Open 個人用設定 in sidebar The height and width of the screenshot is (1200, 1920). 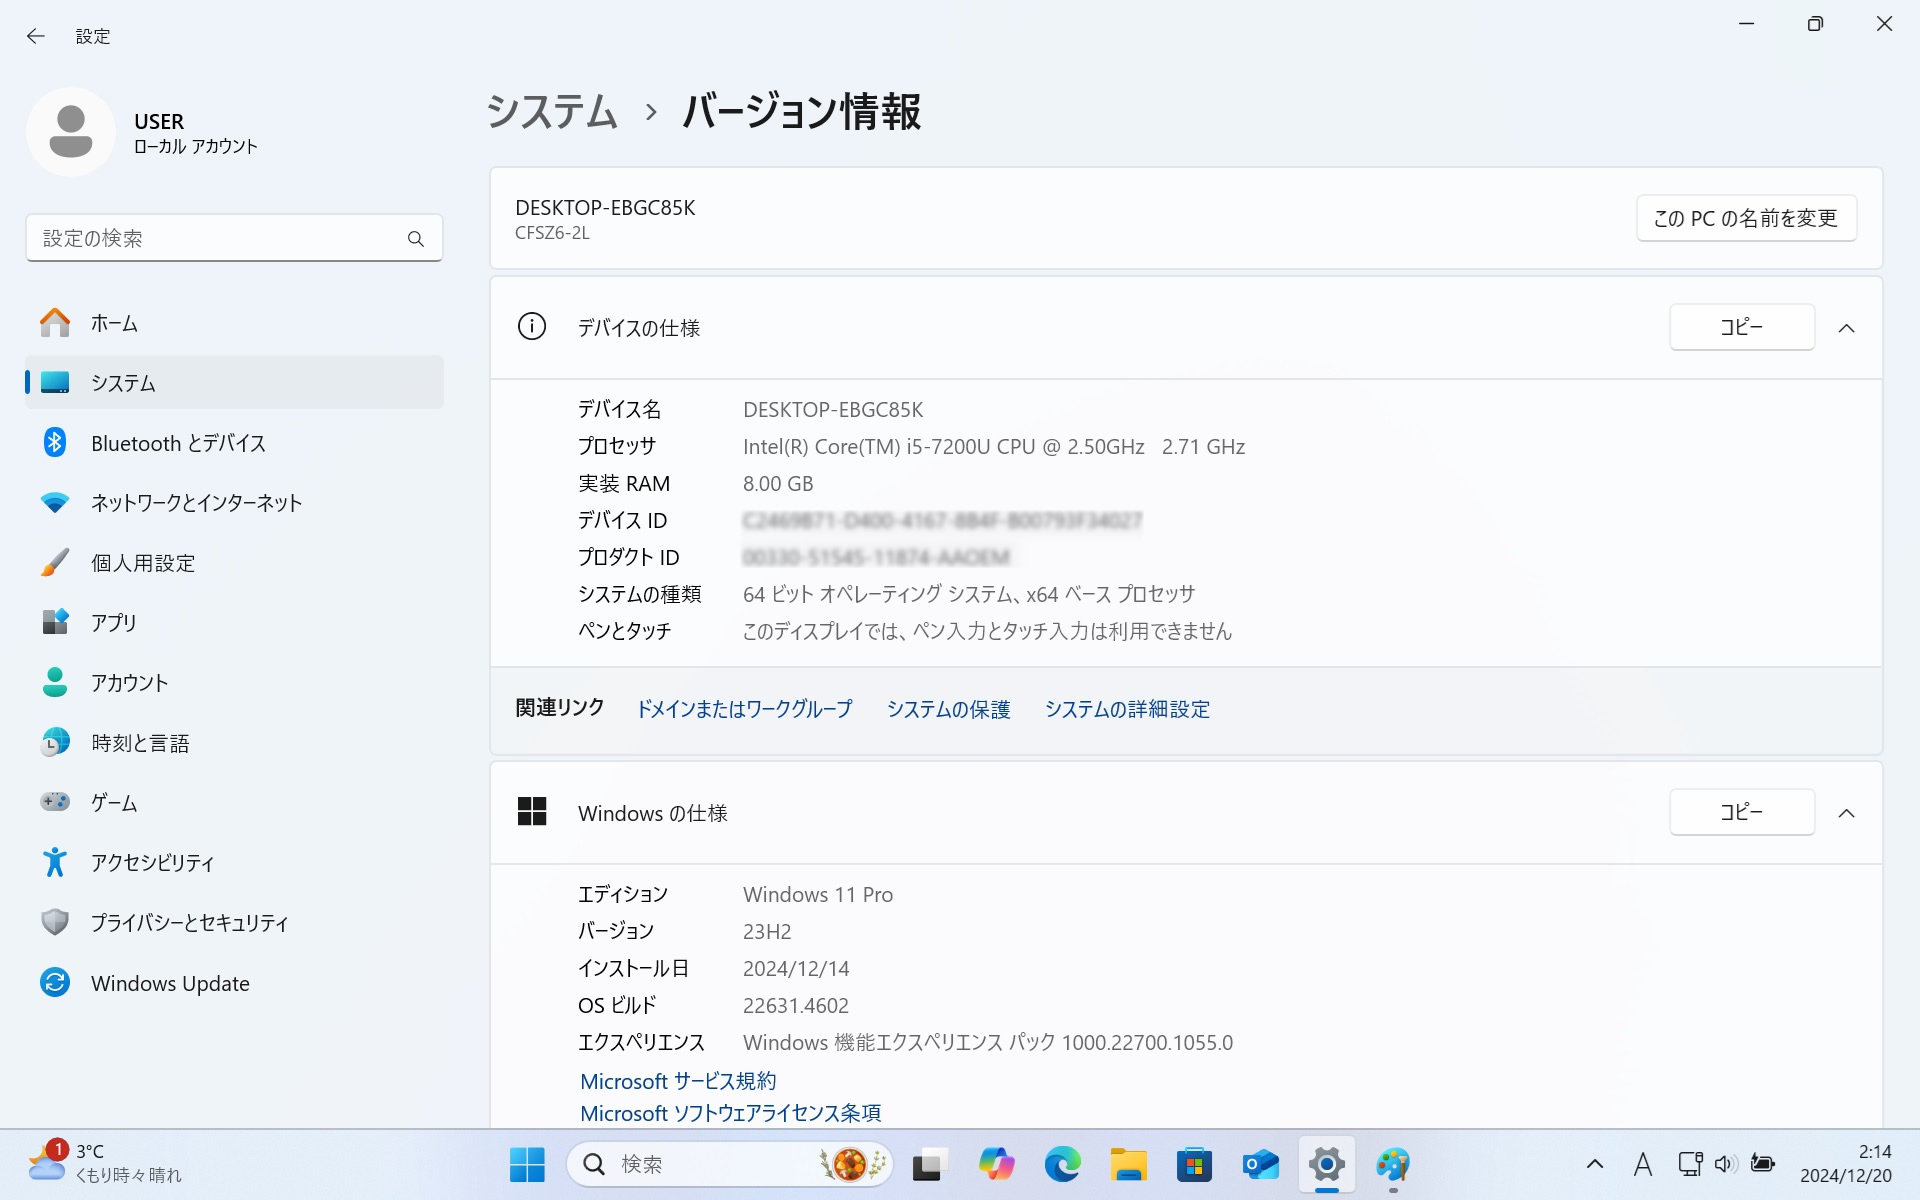234,563
